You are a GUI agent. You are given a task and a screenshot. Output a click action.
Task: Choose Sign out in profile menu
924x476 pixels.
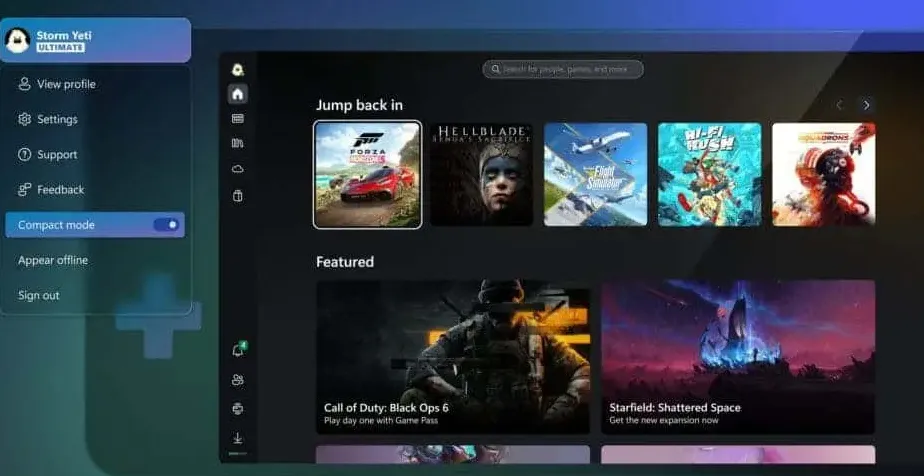pyautogui.click(x=95, y=295)
